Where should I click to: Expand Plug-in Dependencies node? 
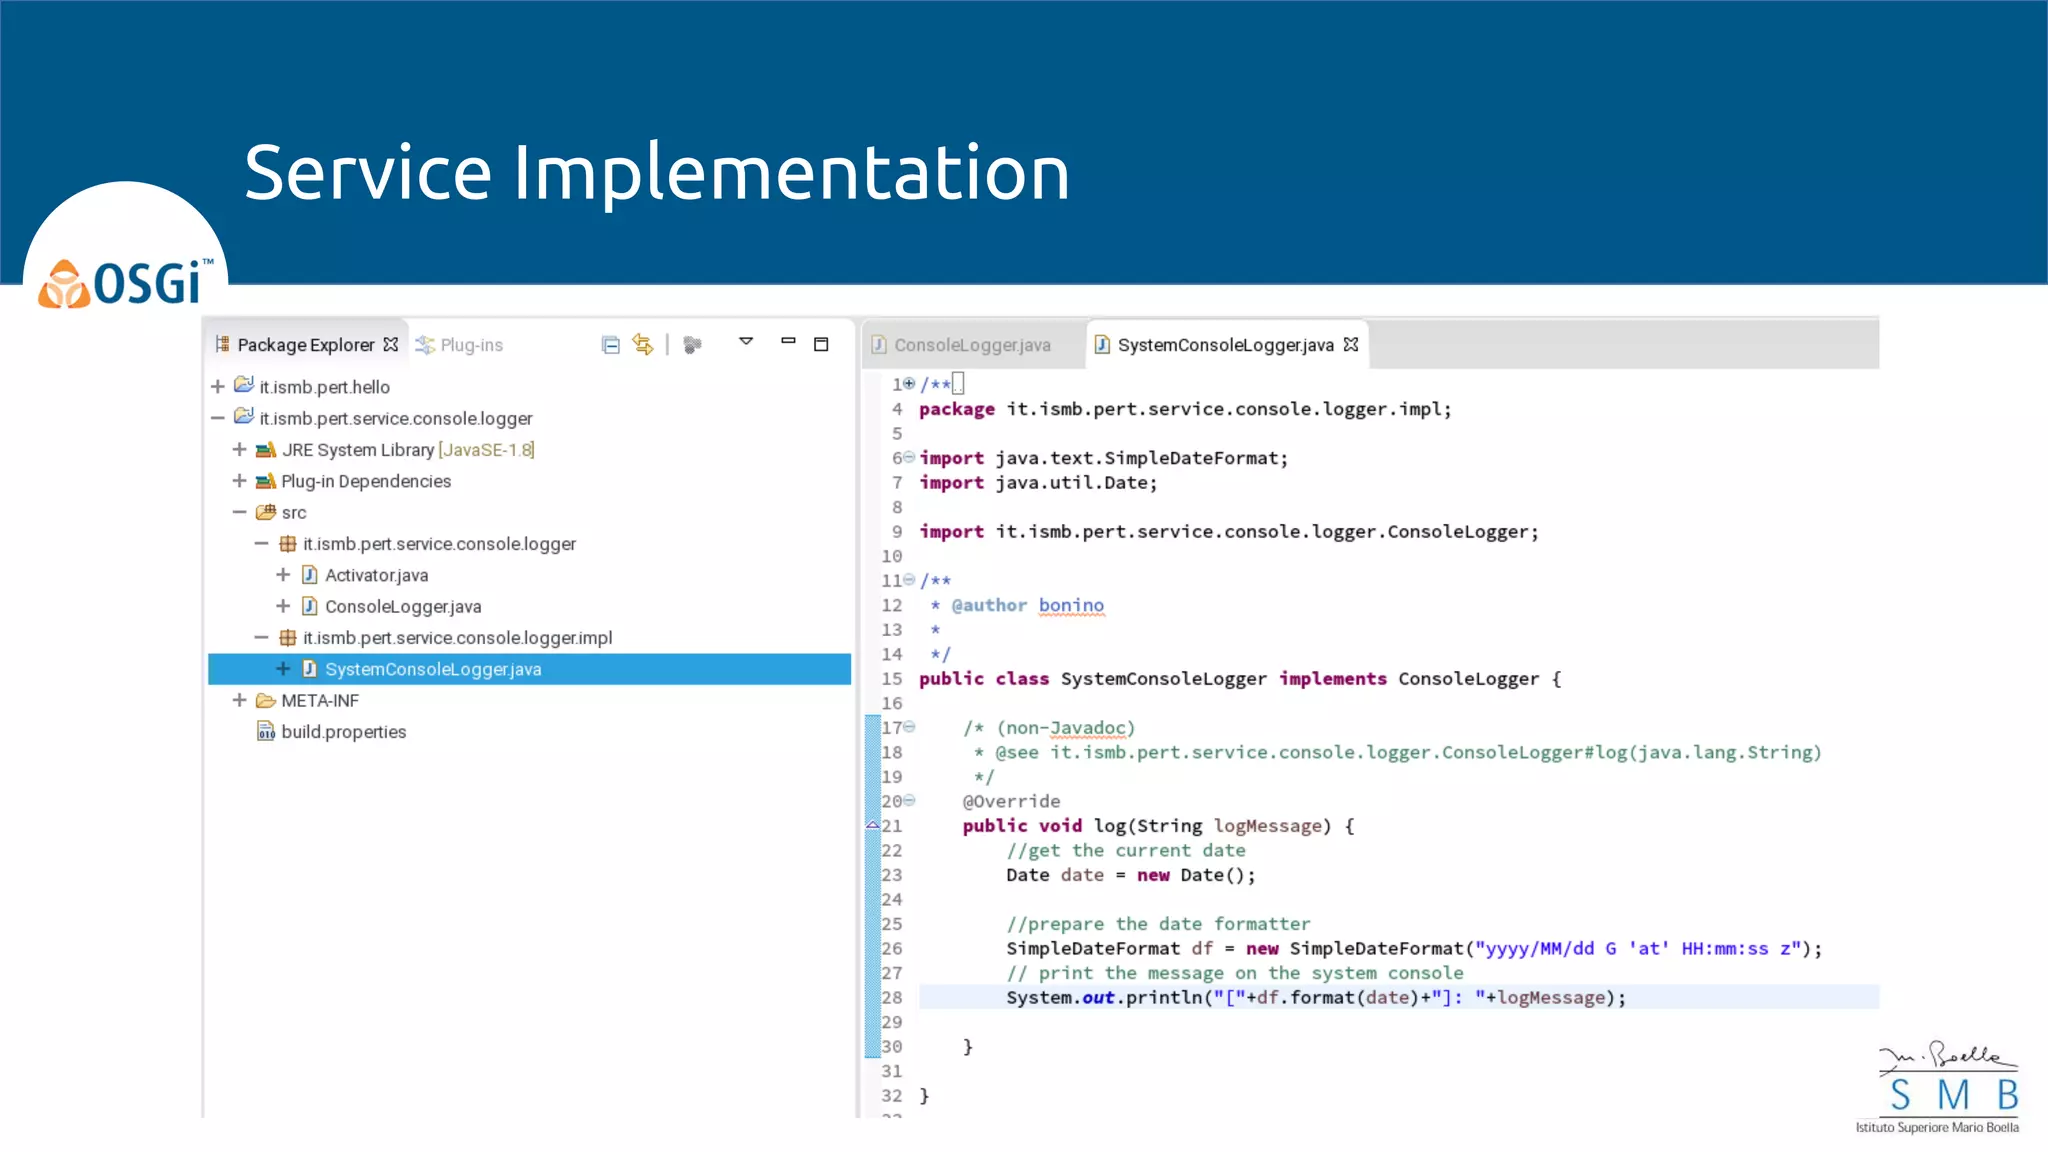240,481
